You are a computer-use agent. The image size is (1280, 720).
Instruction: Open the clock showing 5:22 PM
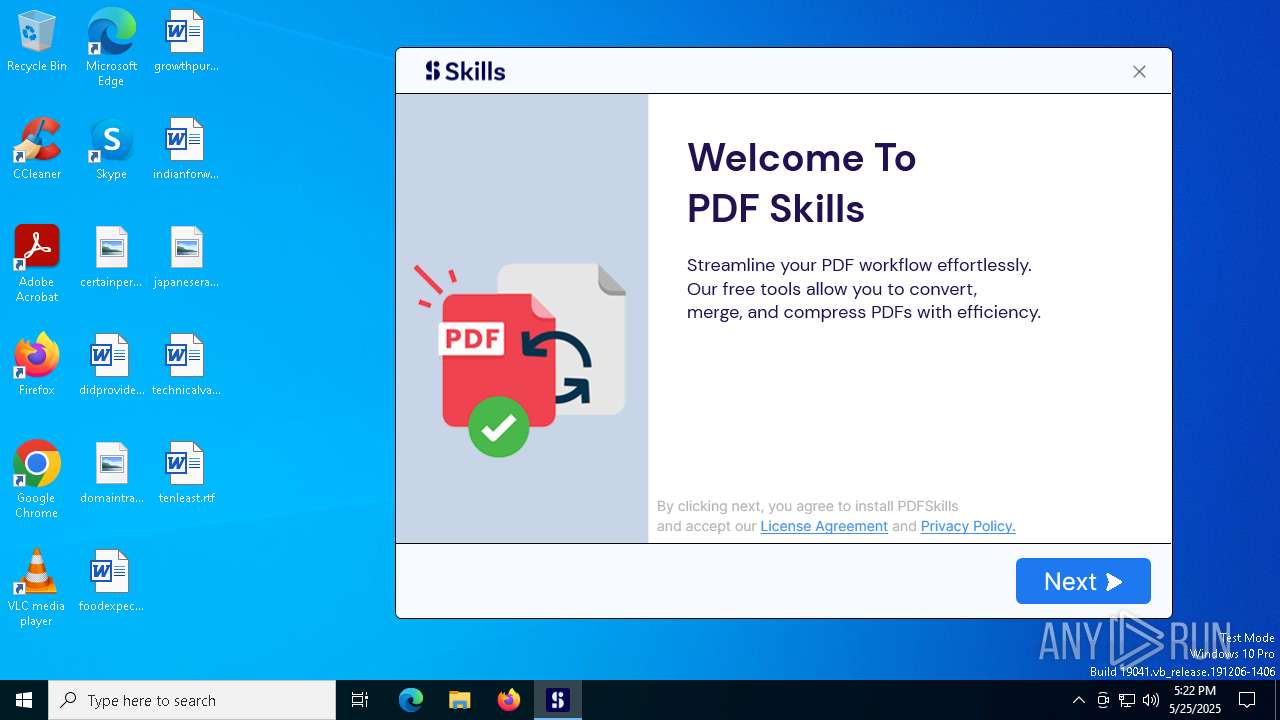1195,700
